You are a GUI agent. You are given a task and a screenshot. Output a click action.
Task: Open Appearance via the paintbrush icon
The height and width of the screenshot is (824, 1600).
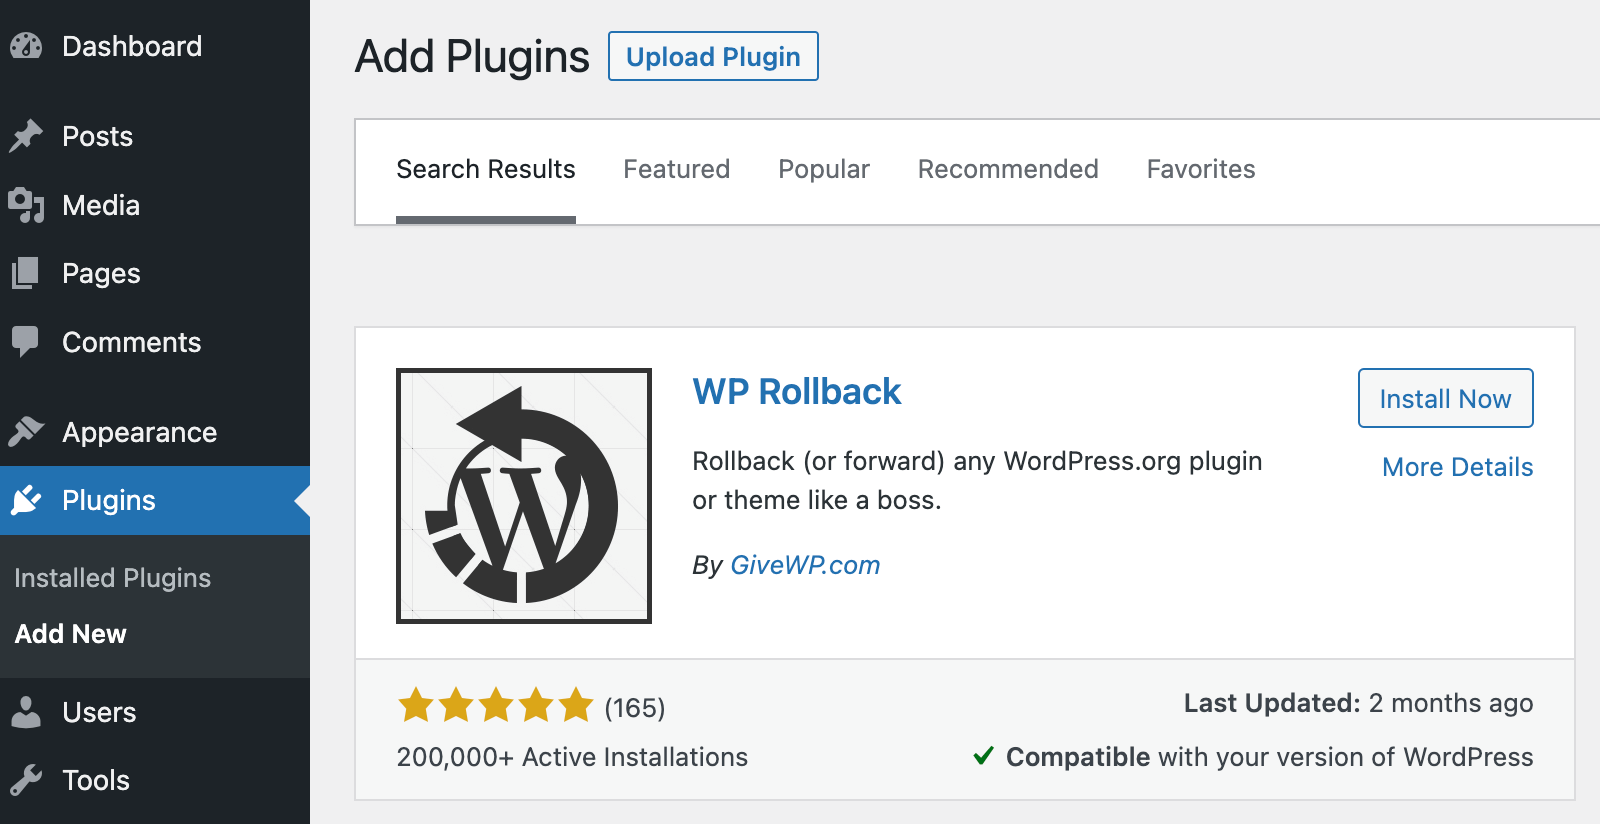(26, 431)
